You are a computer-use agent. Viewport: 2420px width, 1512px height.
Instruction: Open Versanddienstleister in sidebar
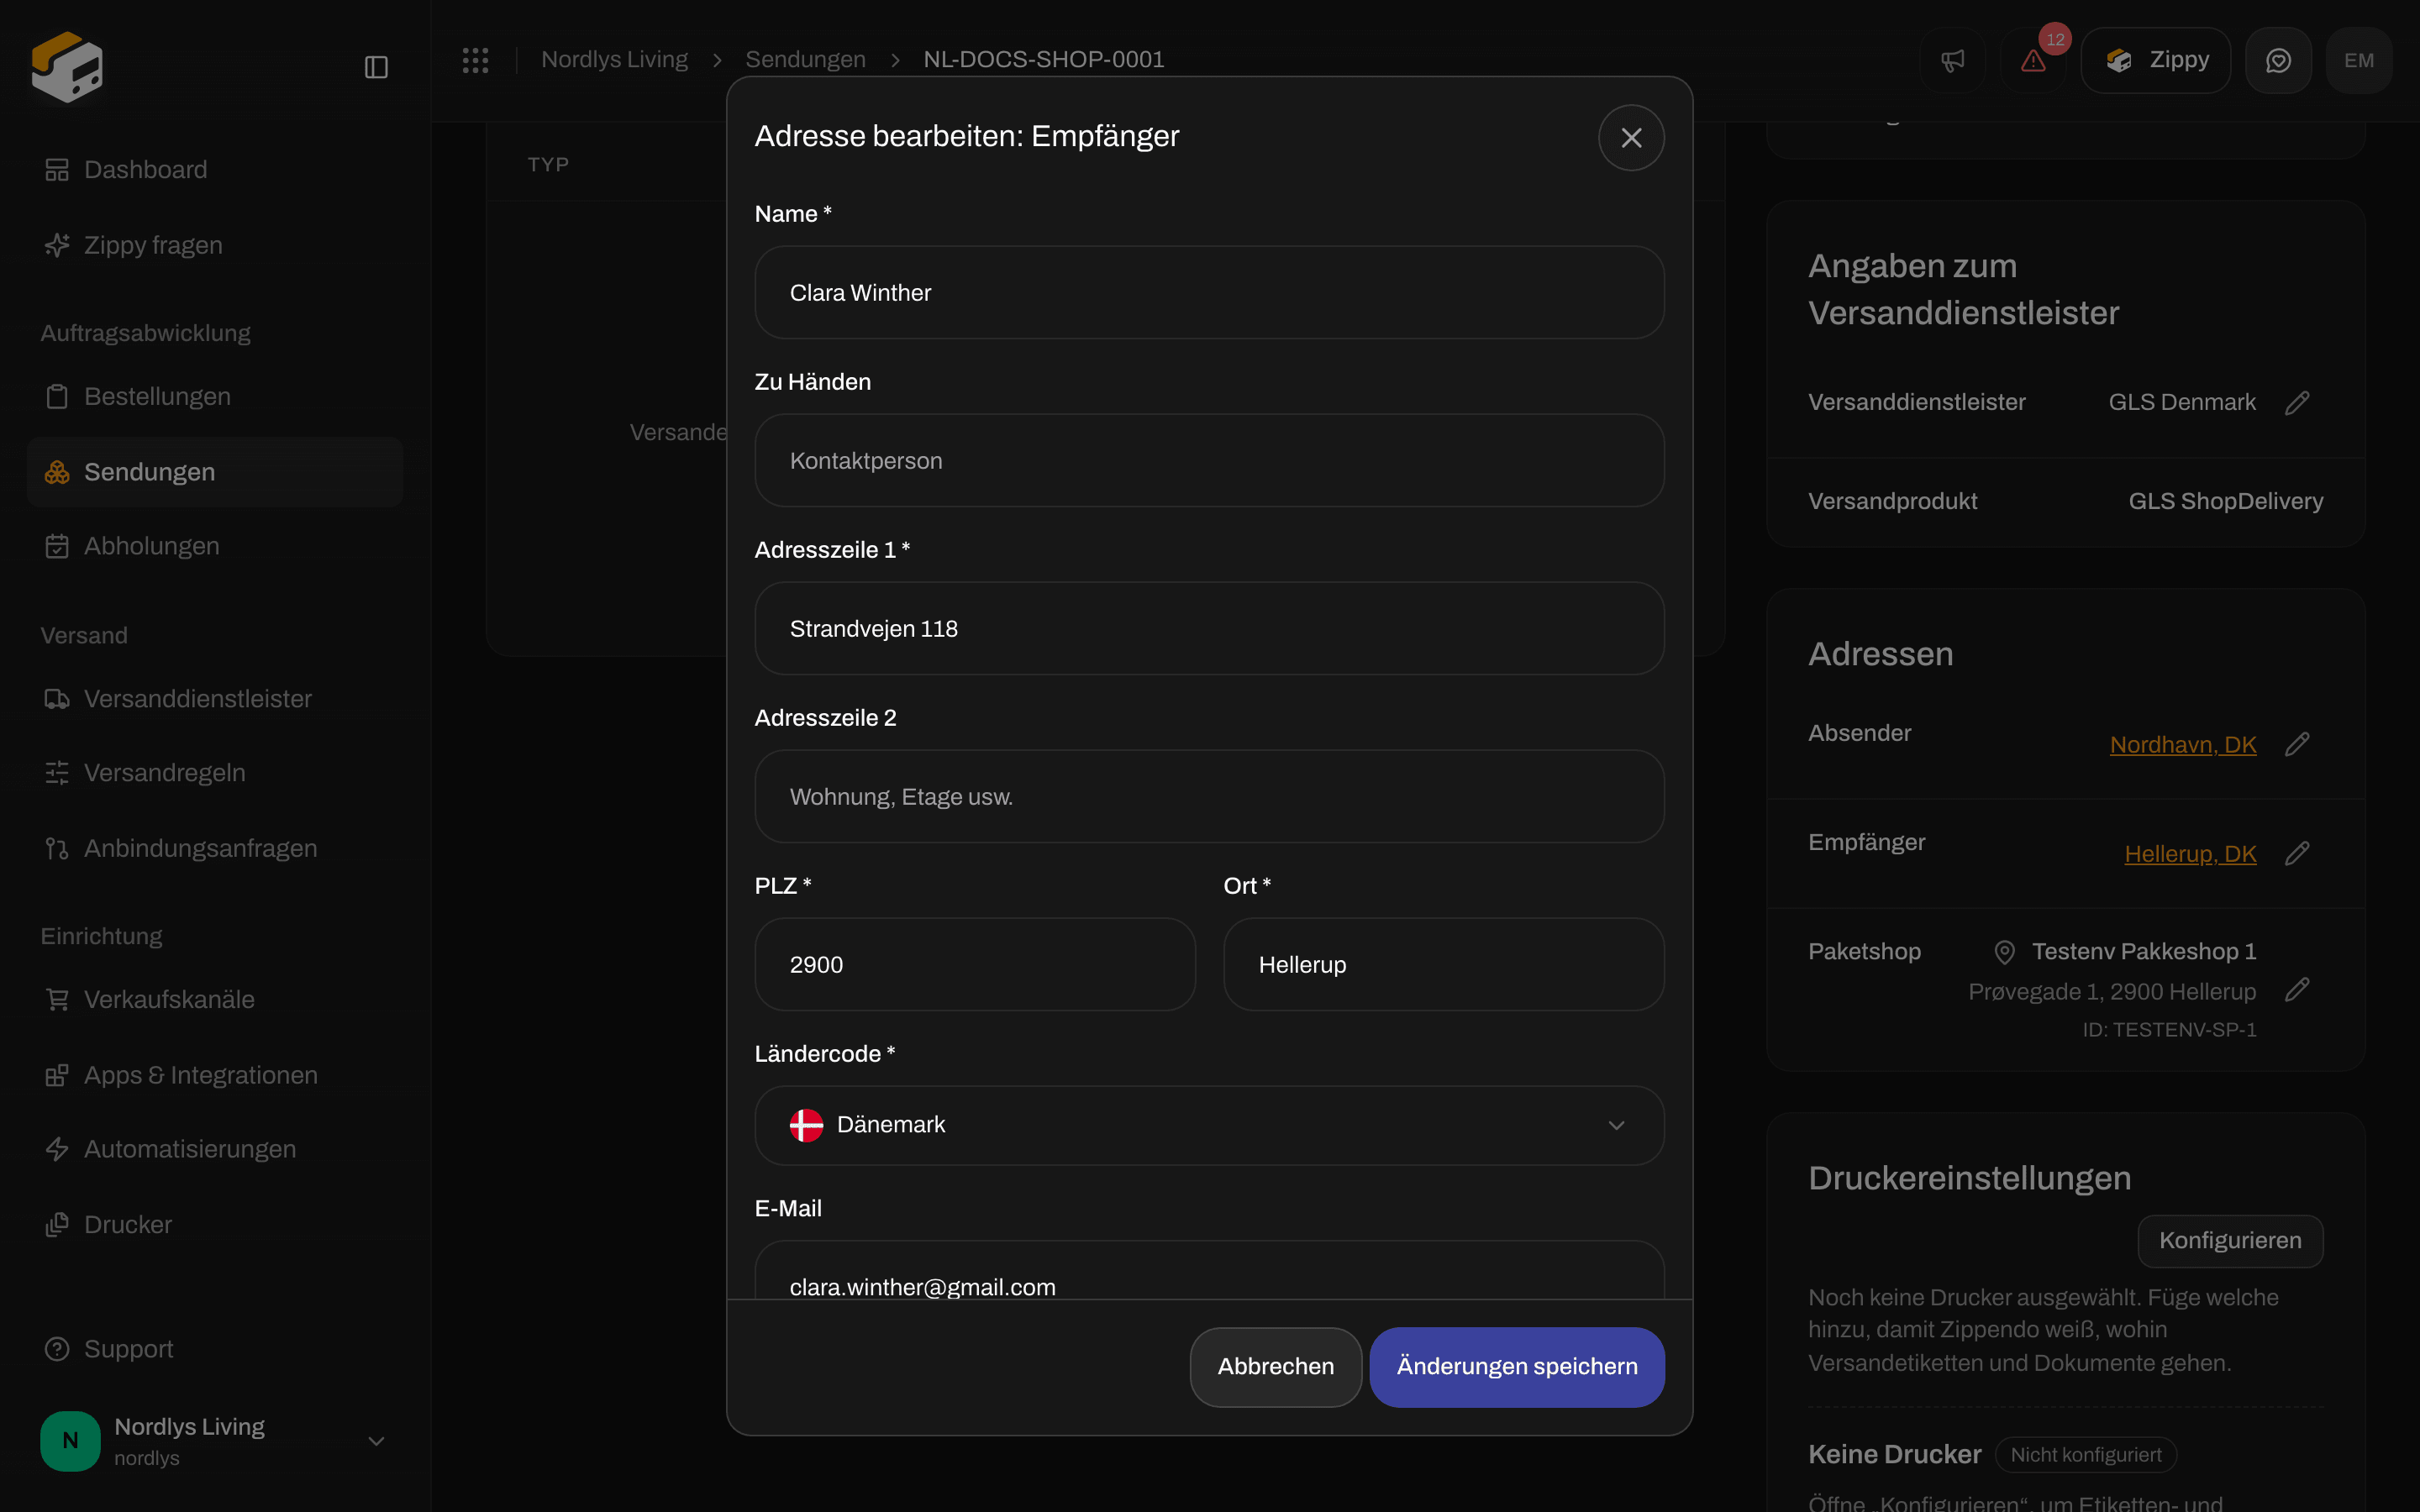pos(214,699)
